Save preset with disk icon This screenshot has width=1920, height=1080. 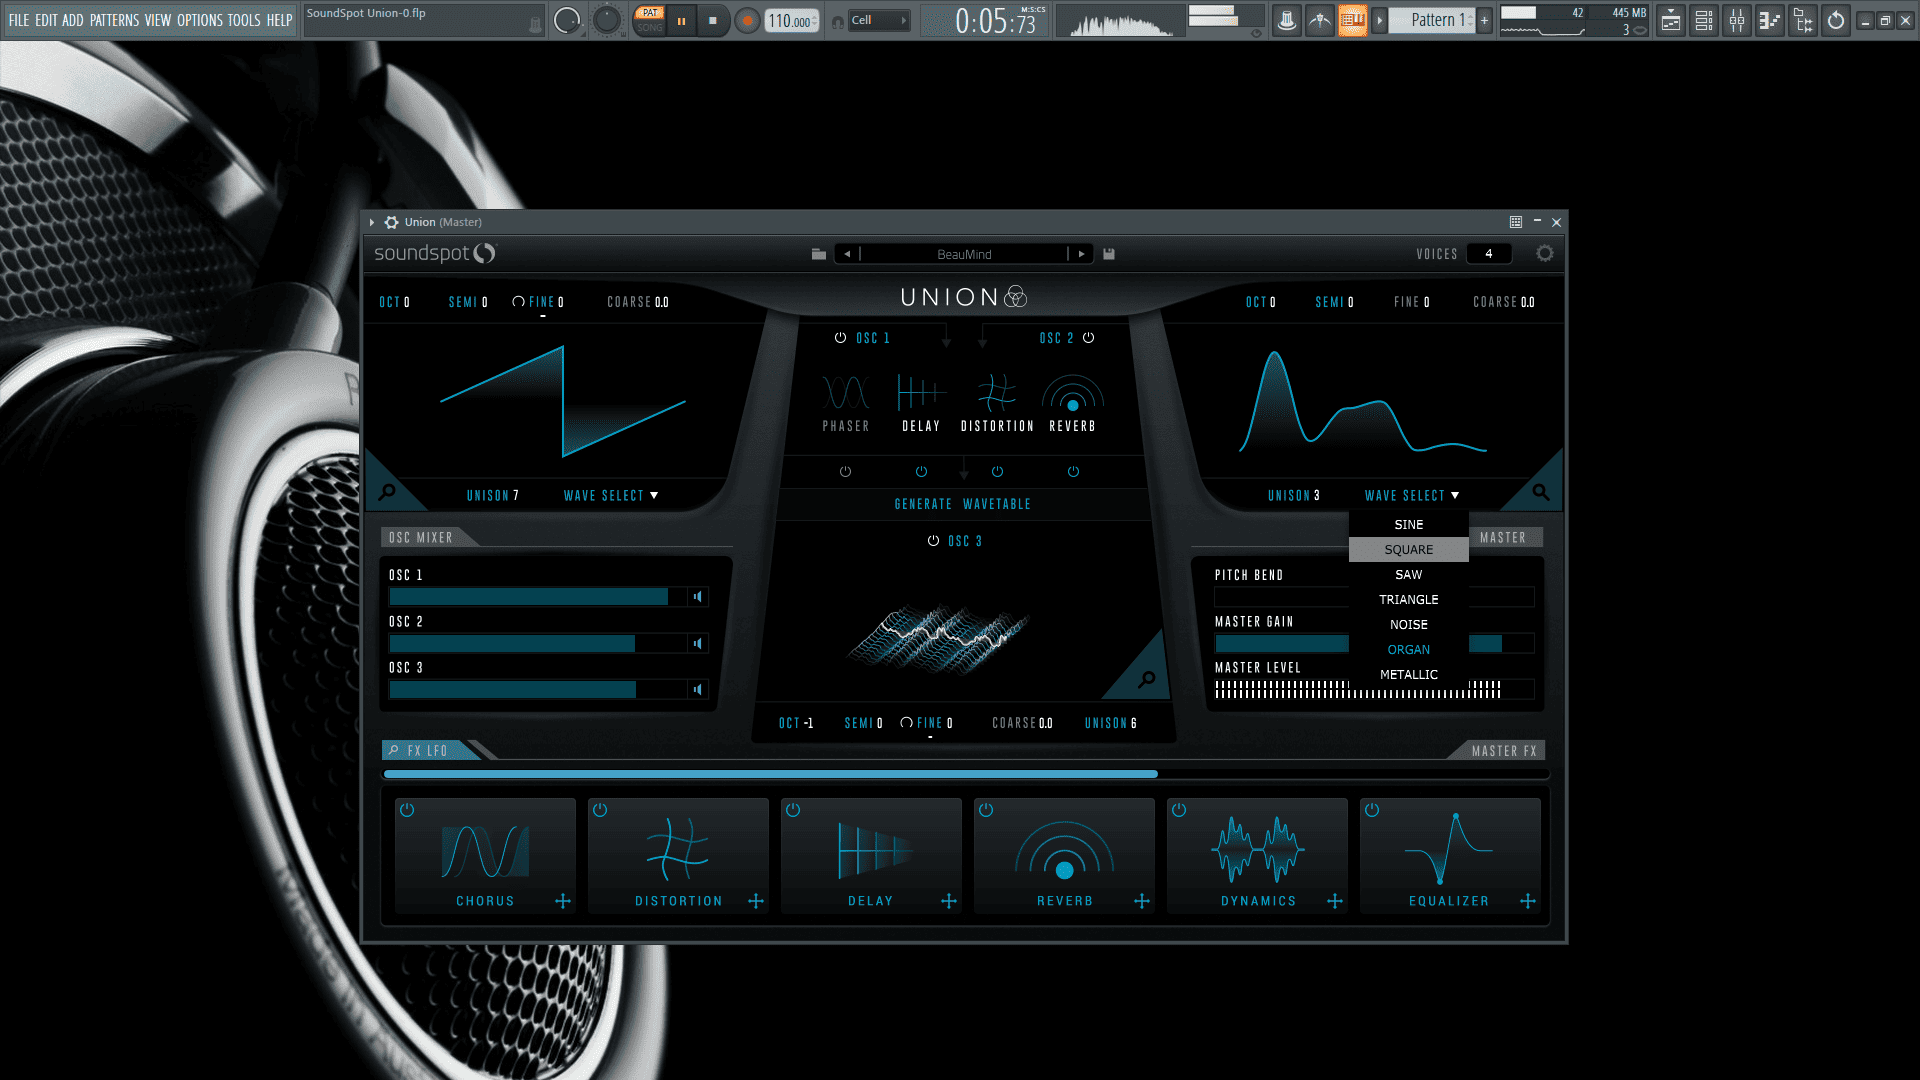pyautogui.click(x=1109, y=254)
